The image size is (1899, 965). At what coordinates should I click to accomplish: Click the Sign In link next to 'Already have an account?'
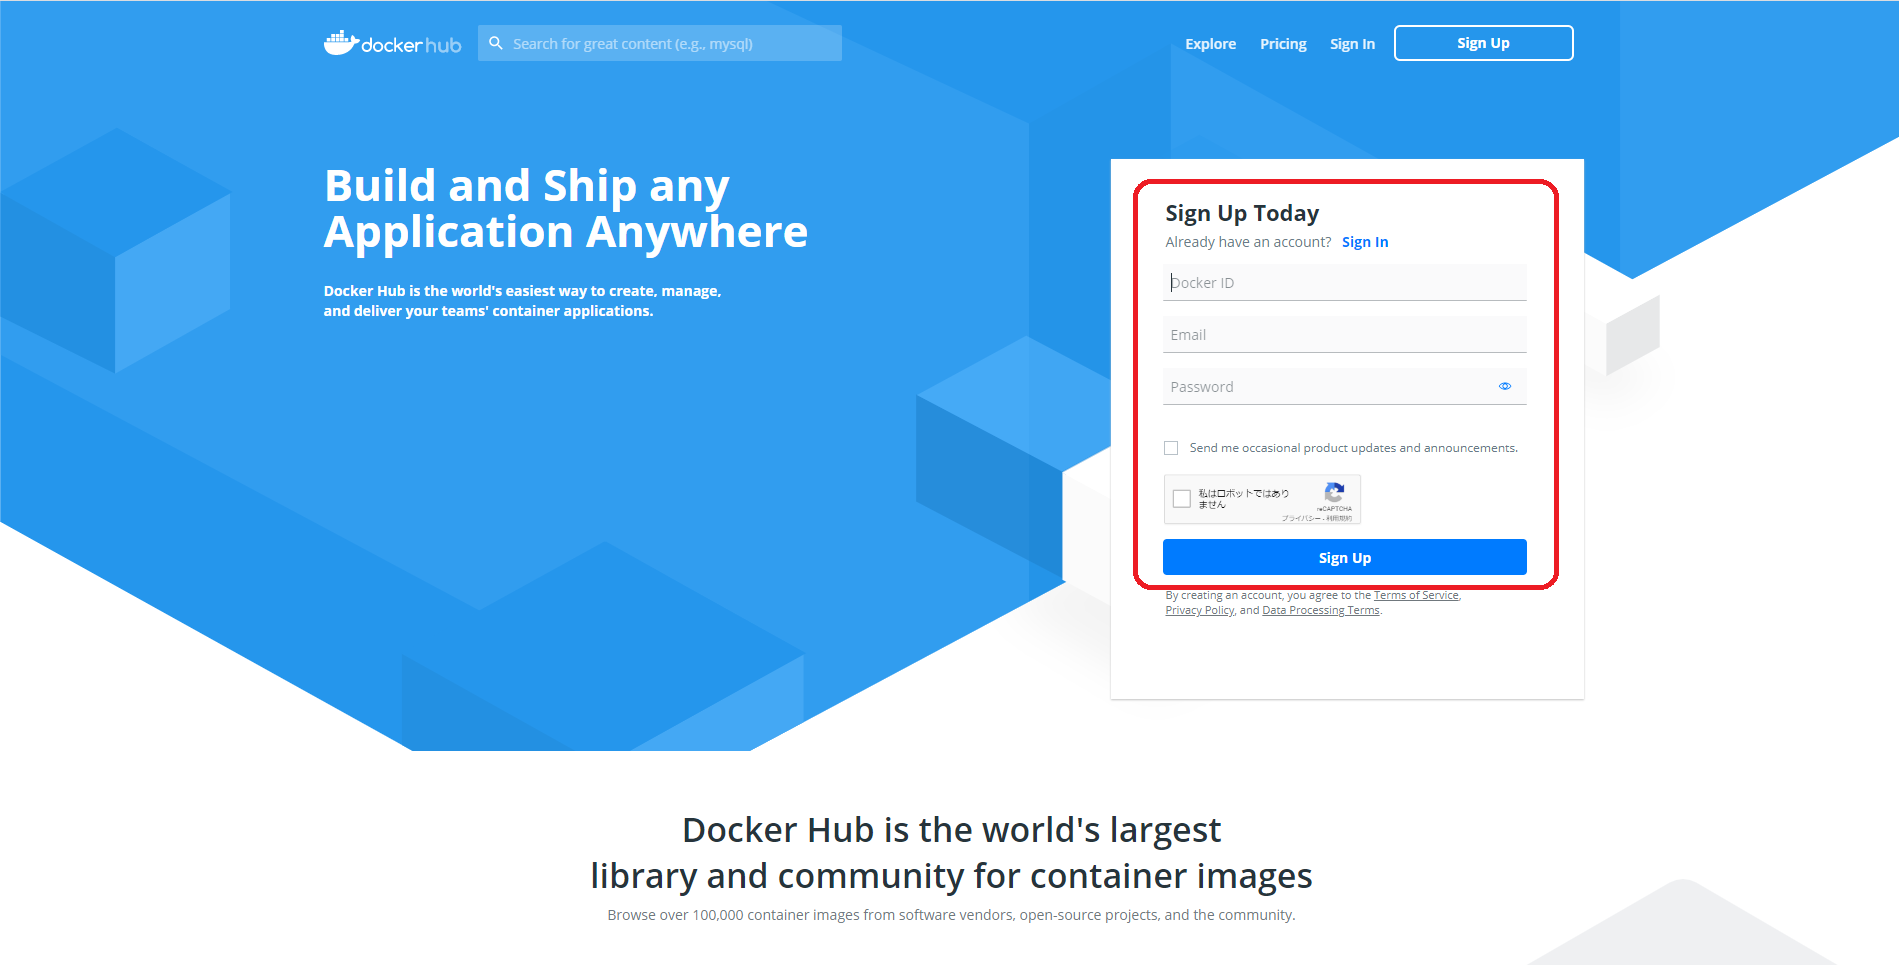pos(1365,241)
